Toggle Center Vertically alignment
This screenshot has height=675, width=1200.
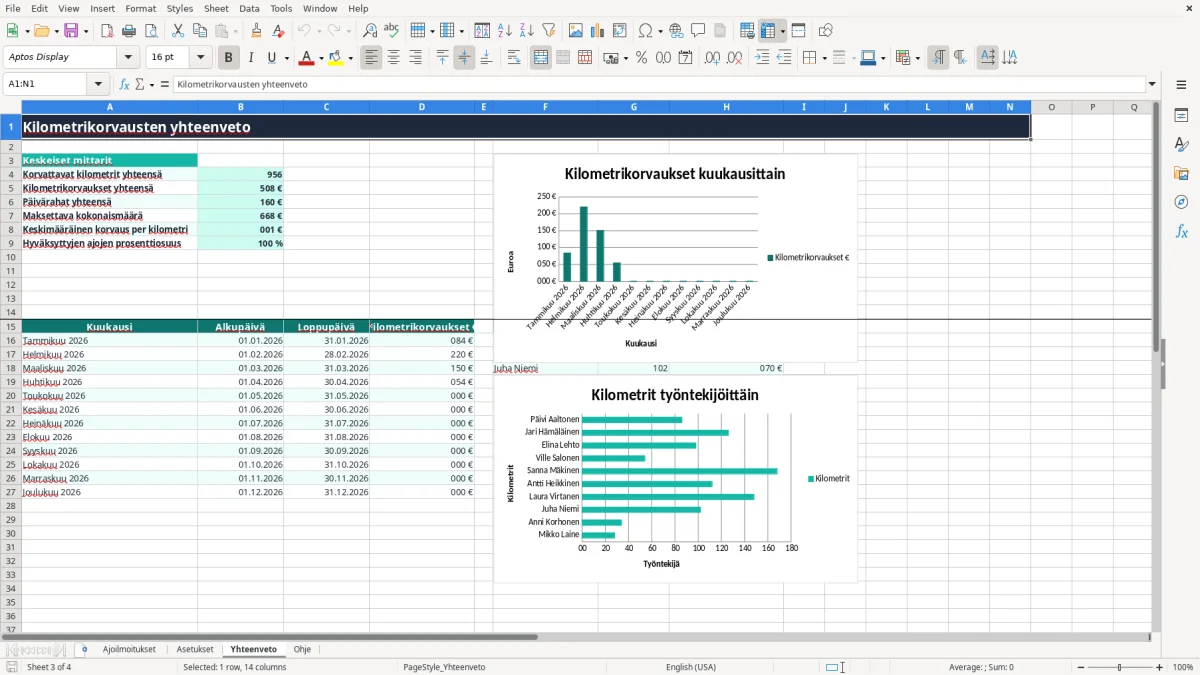464,58
